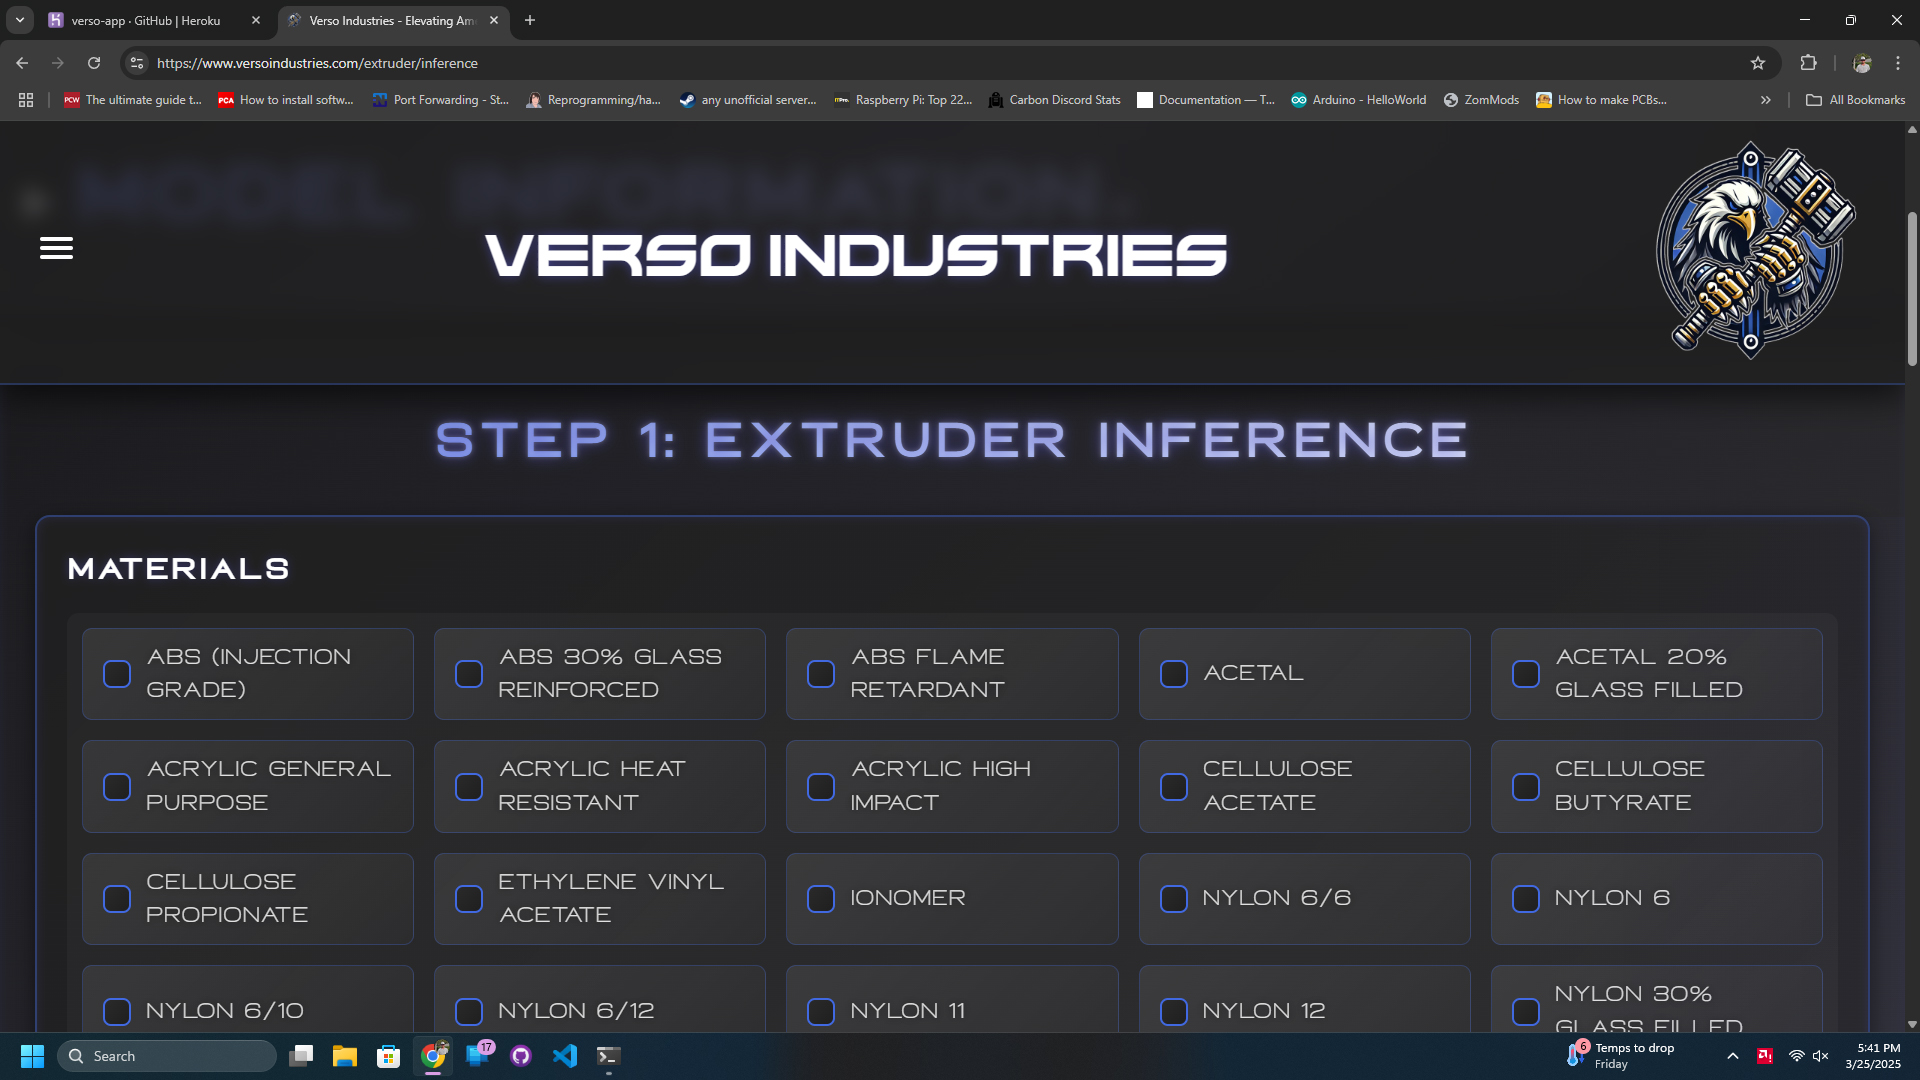Screen dimensions: 1920x1080
Task: View site information icon in address bar
Action: [x=137, y=63]
